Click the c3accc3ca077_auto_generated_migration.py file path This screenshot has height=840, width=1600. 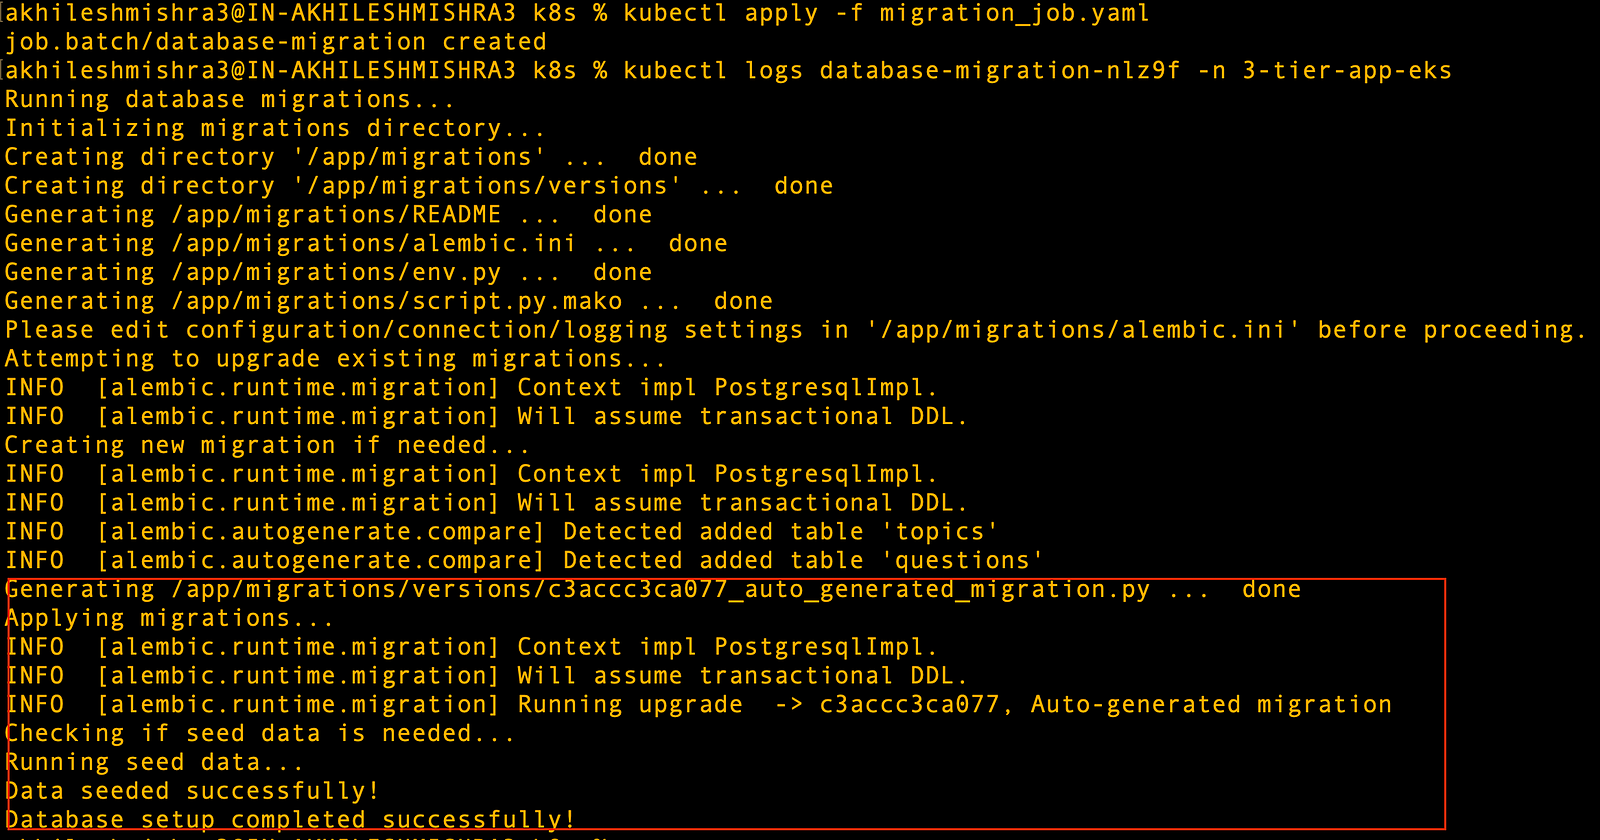point(661,590)
